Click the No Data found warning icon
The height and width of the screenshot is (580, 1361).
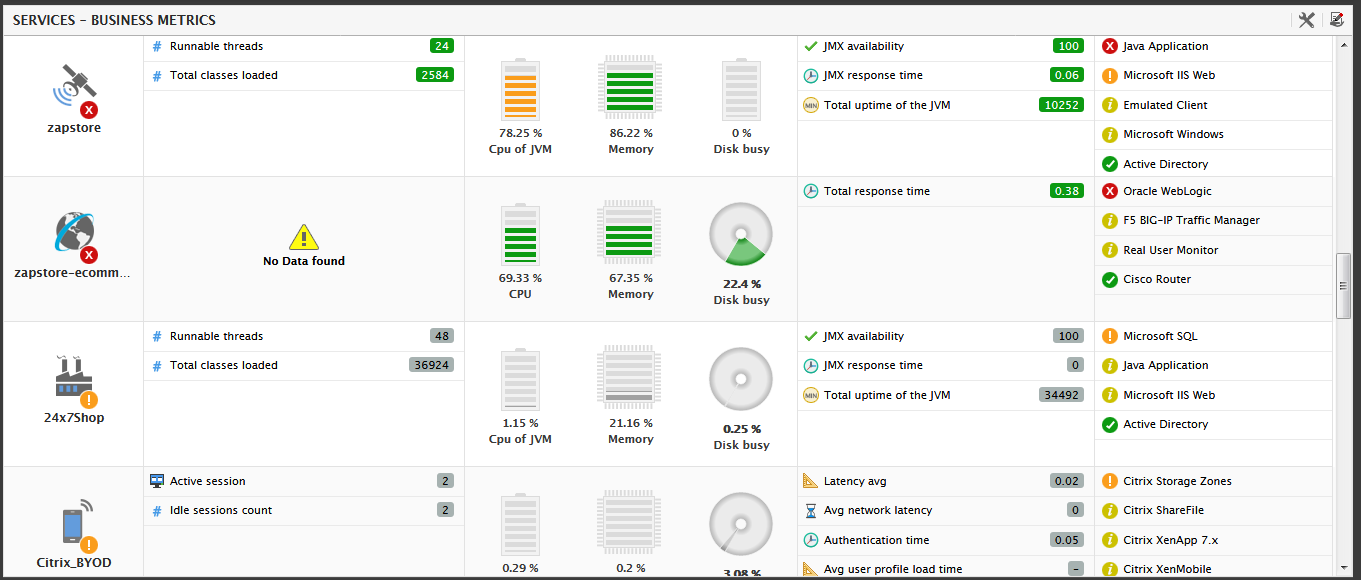coord(303,237)
